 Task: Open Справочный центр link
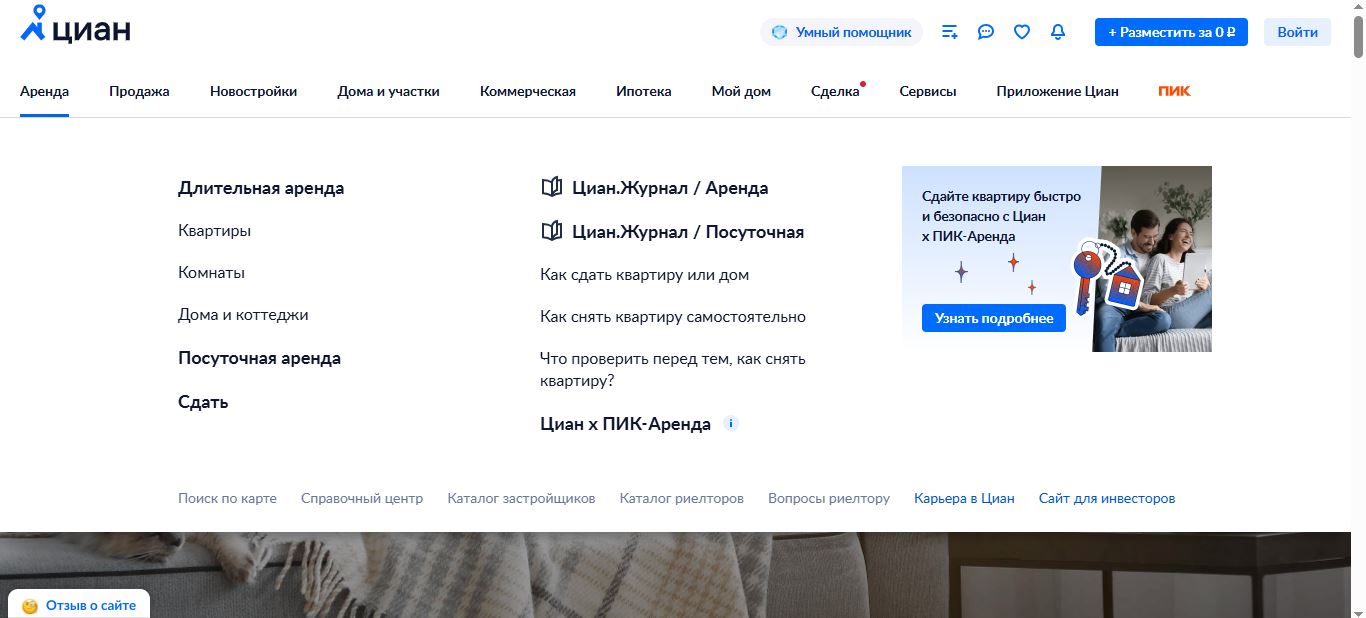pyautogui.click(x=362, y=498)
